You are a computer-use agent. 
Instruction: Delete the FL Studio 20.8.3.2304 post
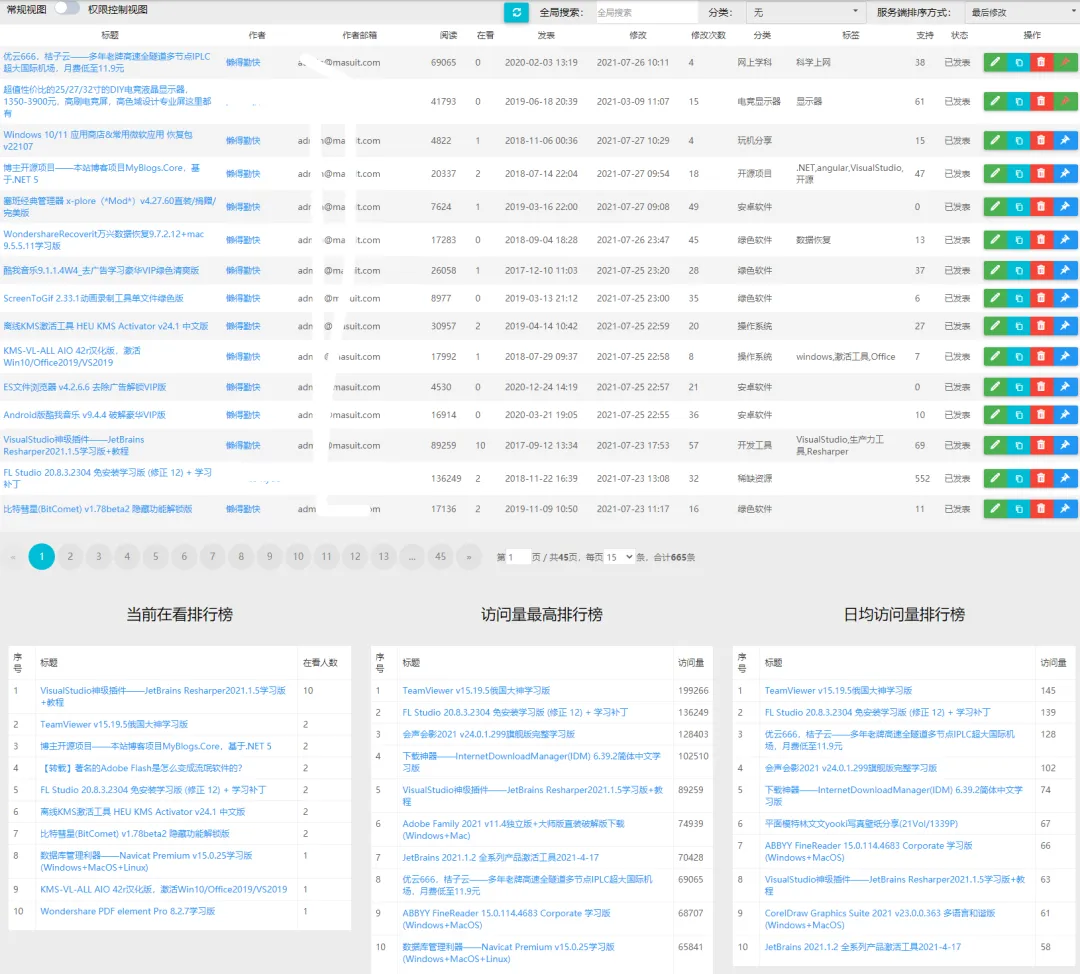tap(1041, 479)
